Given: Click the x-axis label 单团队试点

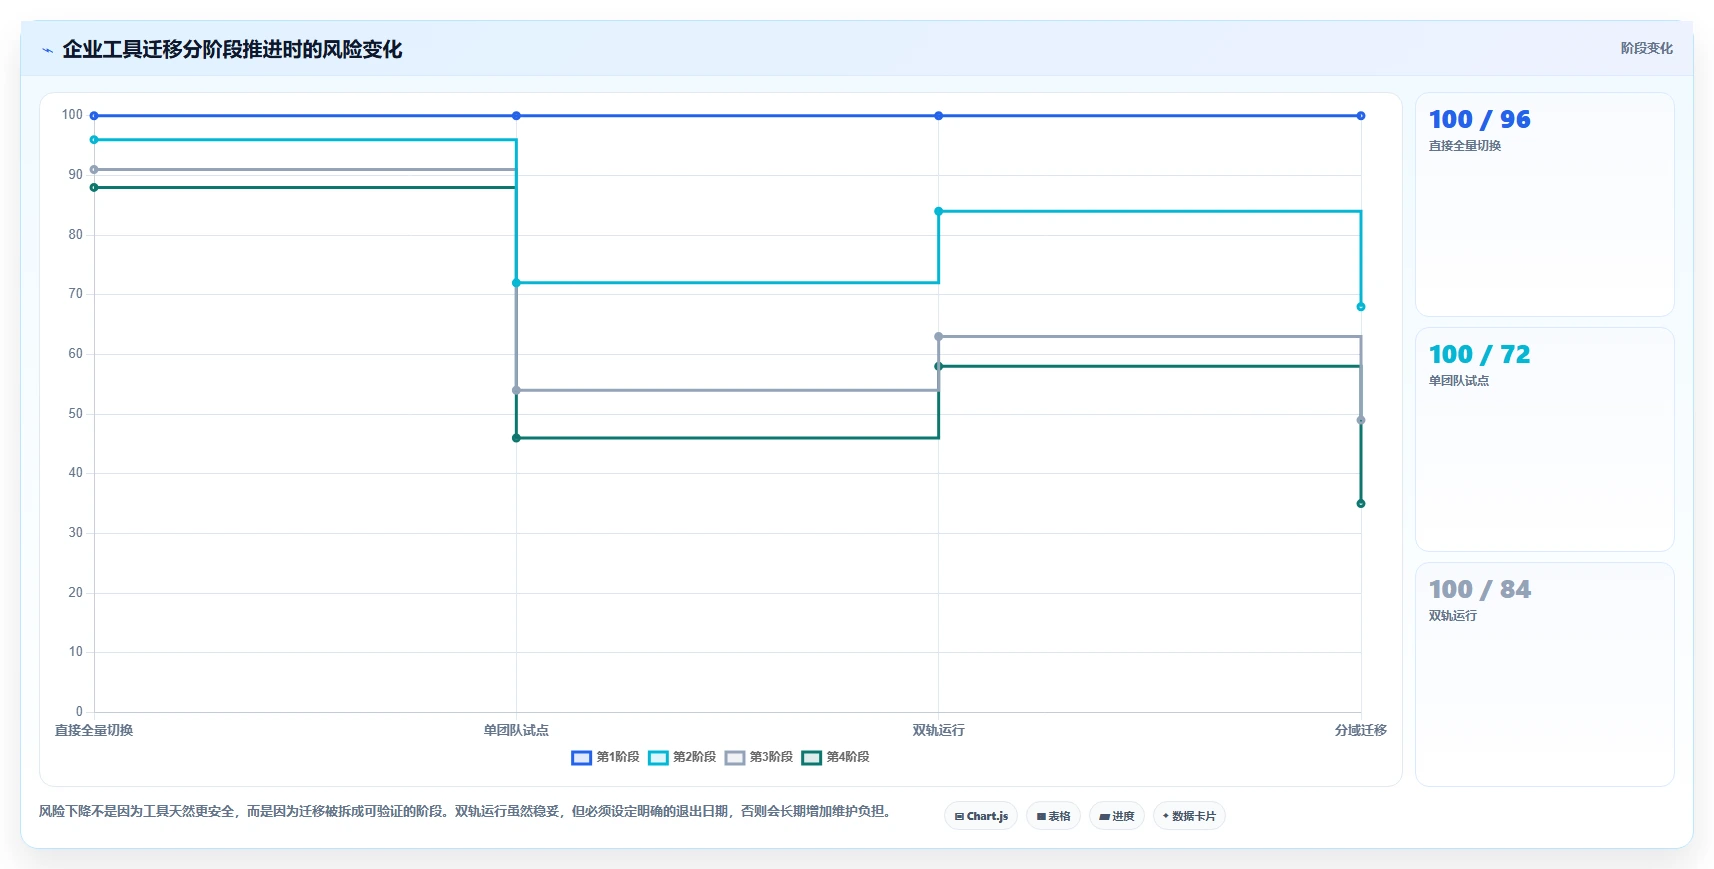Looking at the screenshot, I should click(x=516, y=730).
